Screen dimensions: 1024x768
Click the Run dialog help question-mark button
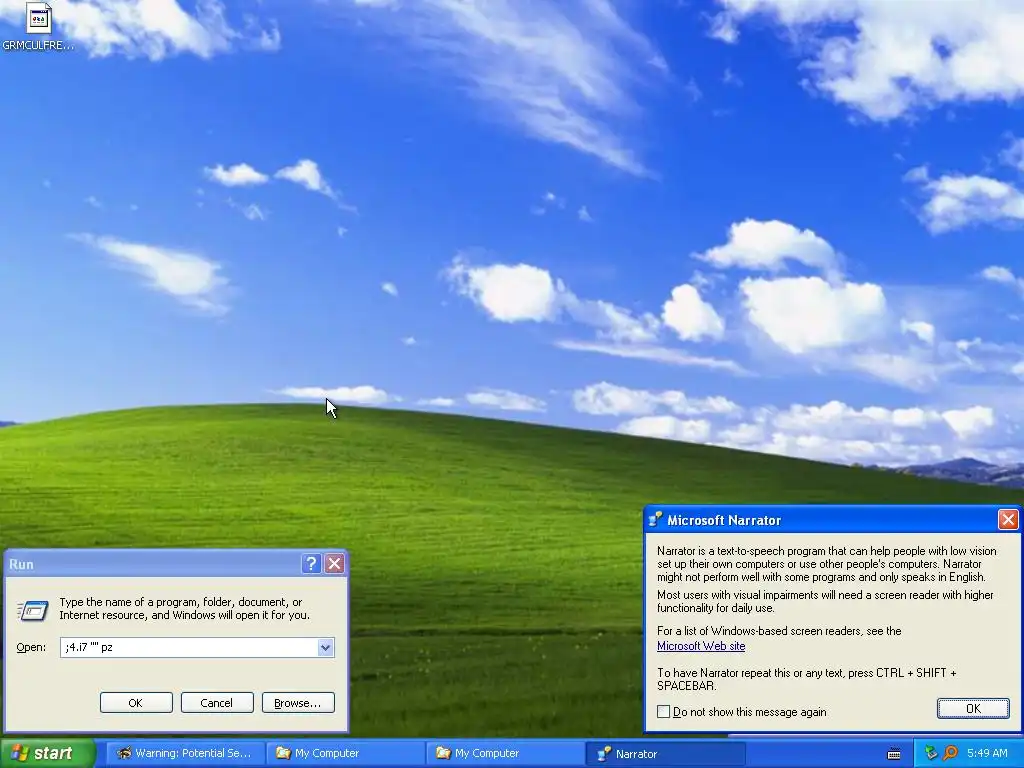[311, 564]
